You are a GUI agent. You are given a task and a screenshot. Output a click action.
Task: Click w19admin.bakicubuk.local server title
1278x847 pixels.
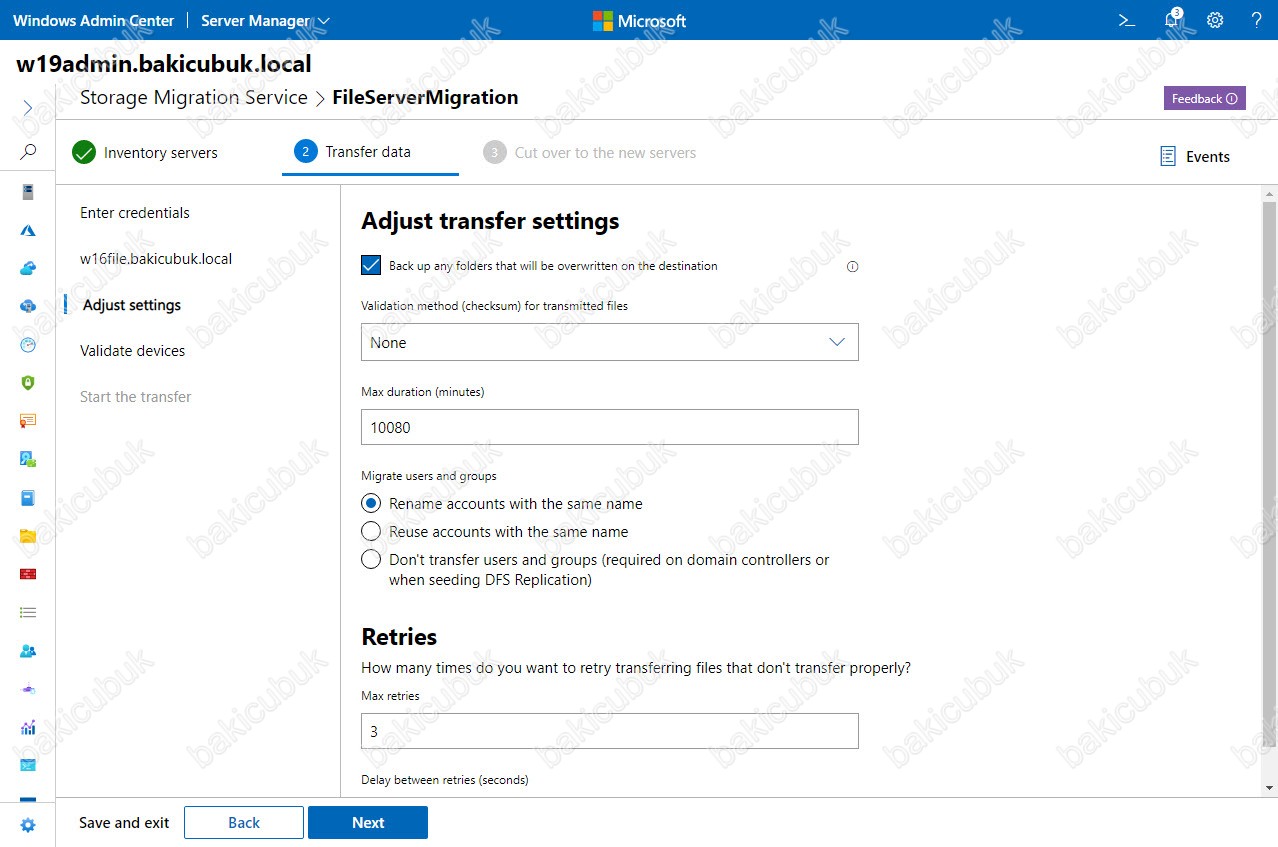pos(164,64)
